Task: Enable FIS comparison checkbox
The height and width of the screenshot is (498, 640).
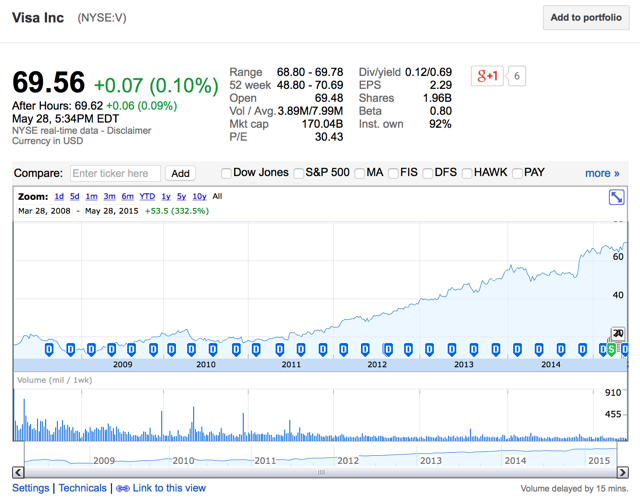Action: coord(393,173)
